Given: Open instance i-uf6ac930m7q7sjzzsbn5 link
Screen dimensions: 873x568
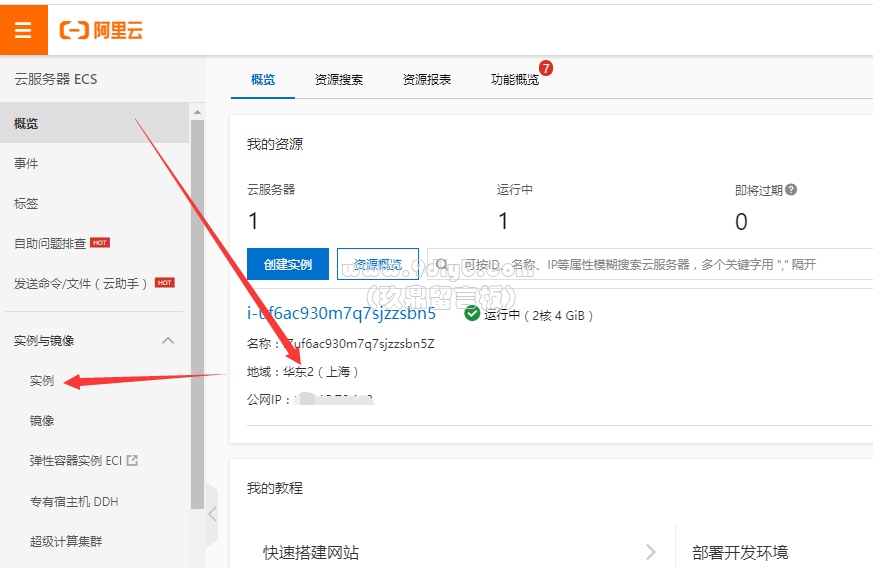Looking at the screenshot, I should click(341, 313).
